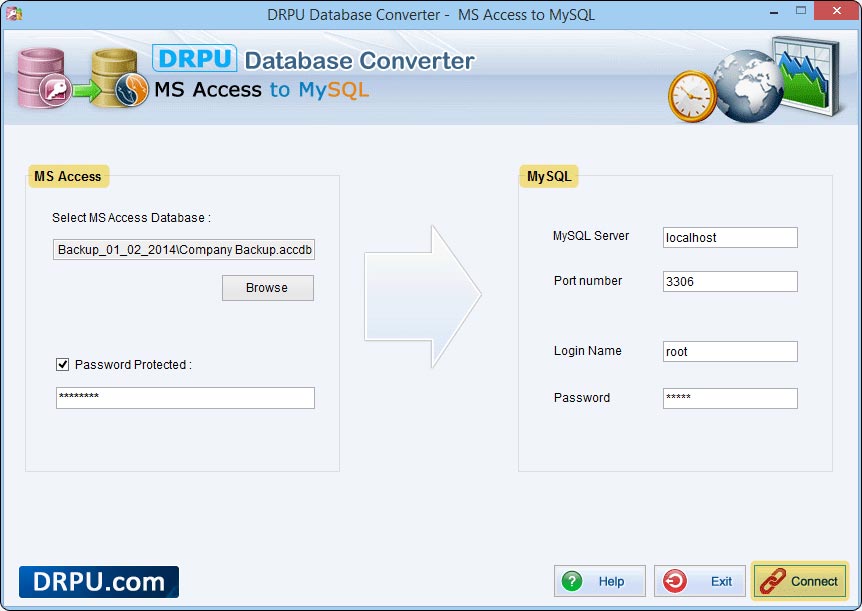862x611 pixels.
Task: Click the MySQL group label
Action: [x=549, y=177]
